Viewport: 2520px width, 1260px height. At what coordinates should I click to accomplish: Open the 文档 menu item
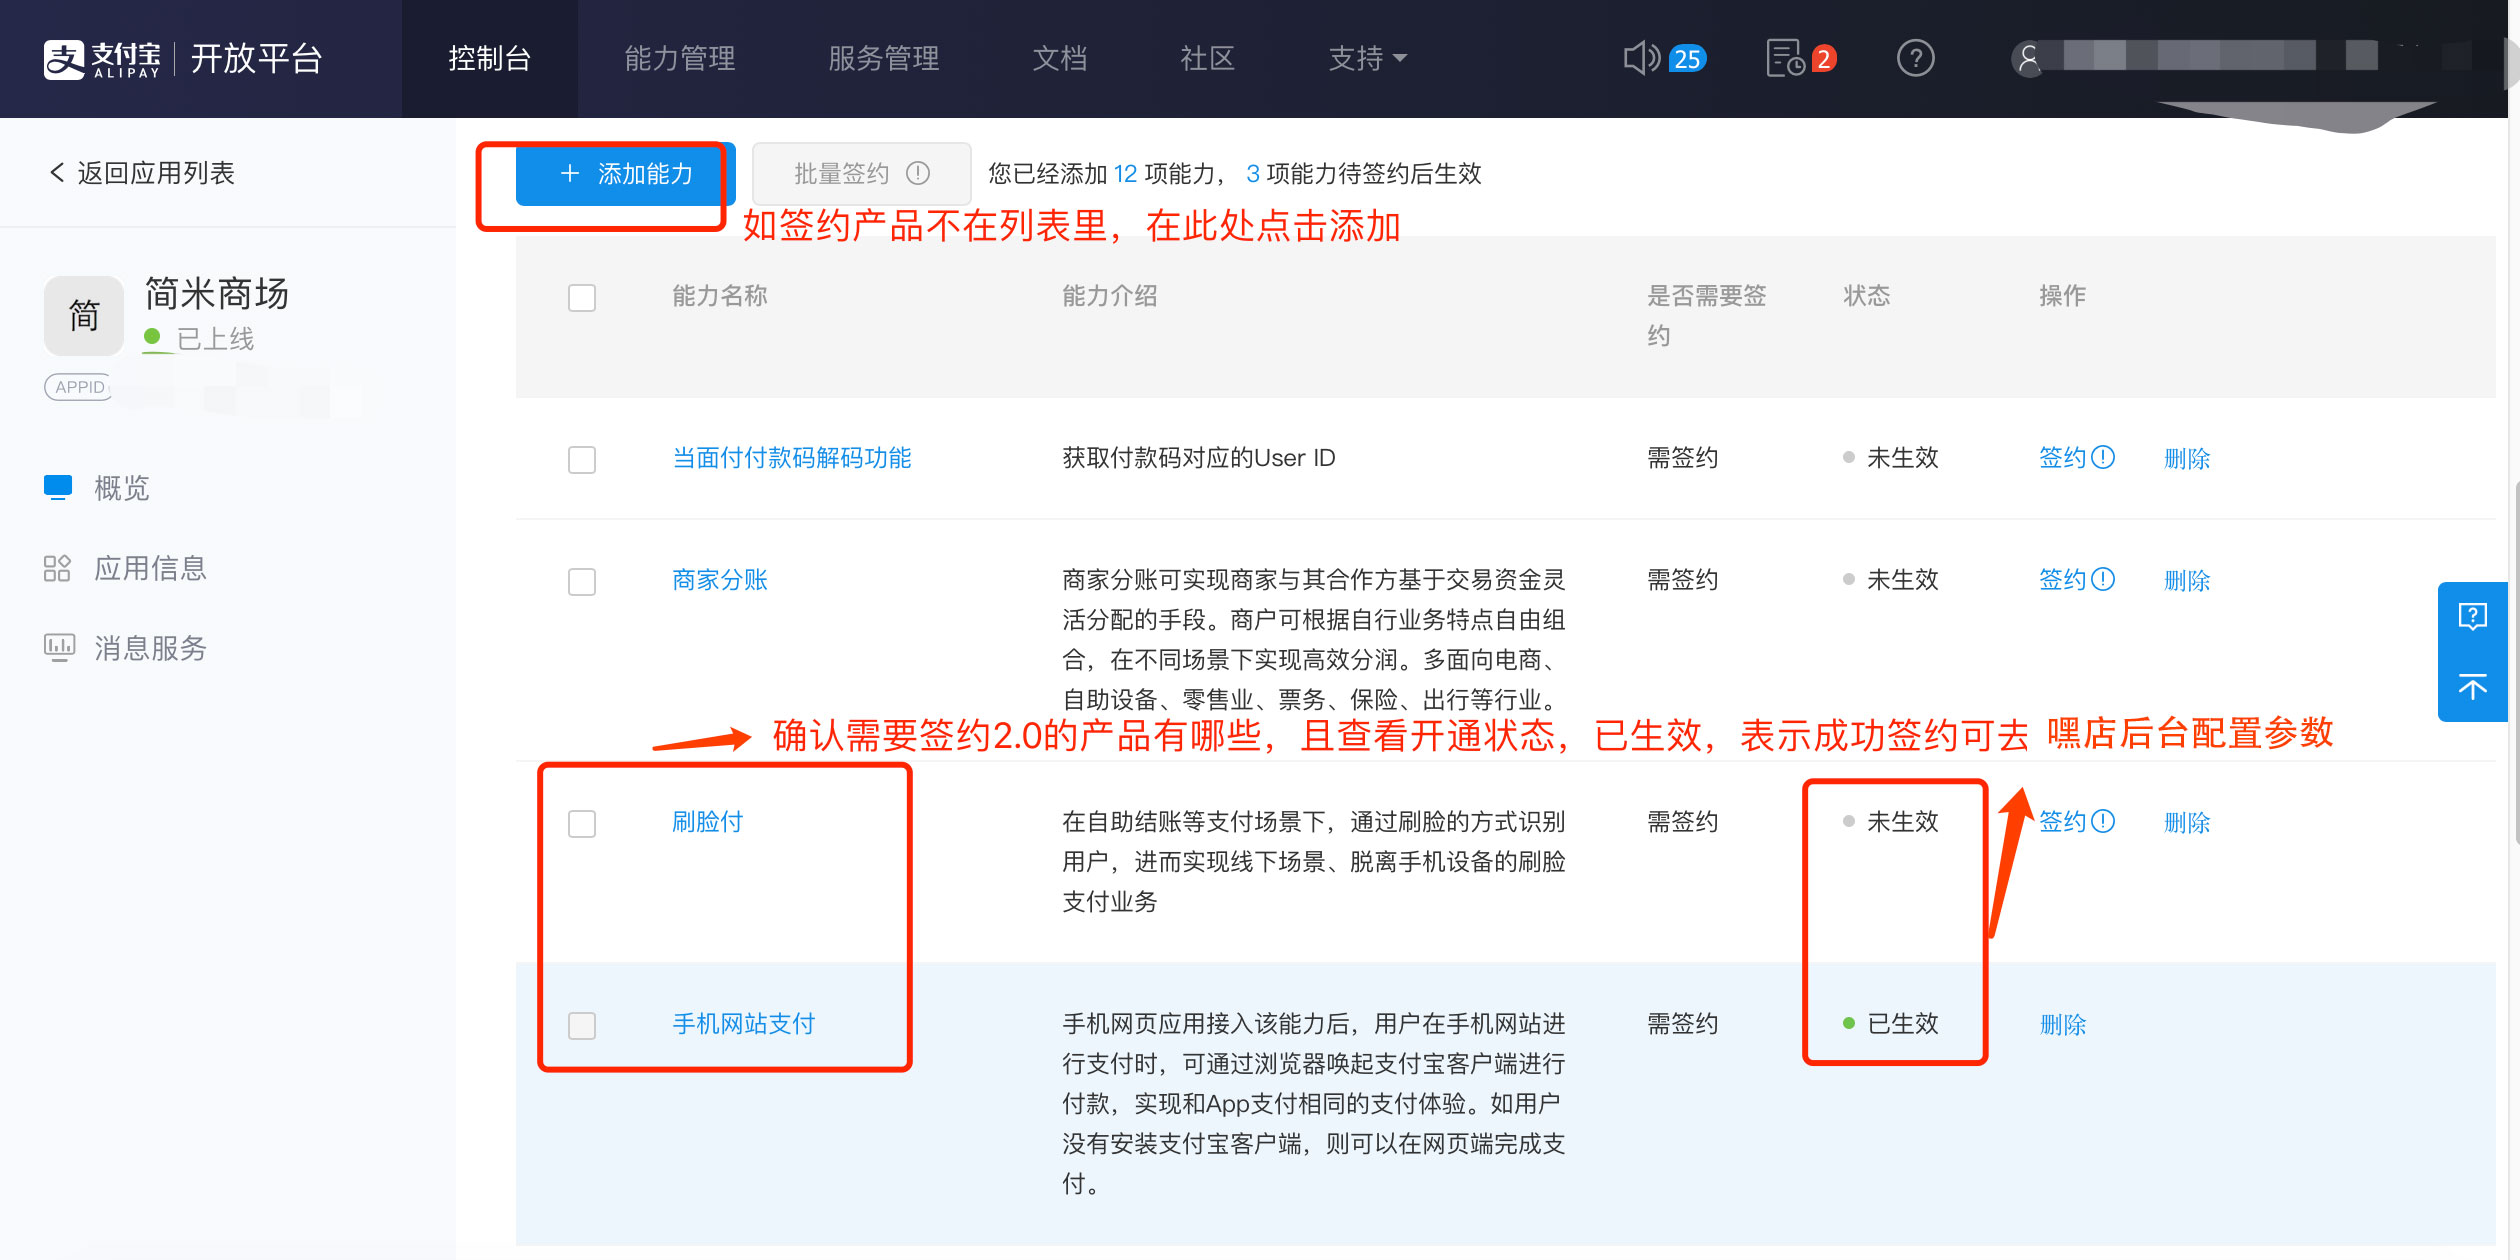pyautogui.click(x=1060, y=59)
